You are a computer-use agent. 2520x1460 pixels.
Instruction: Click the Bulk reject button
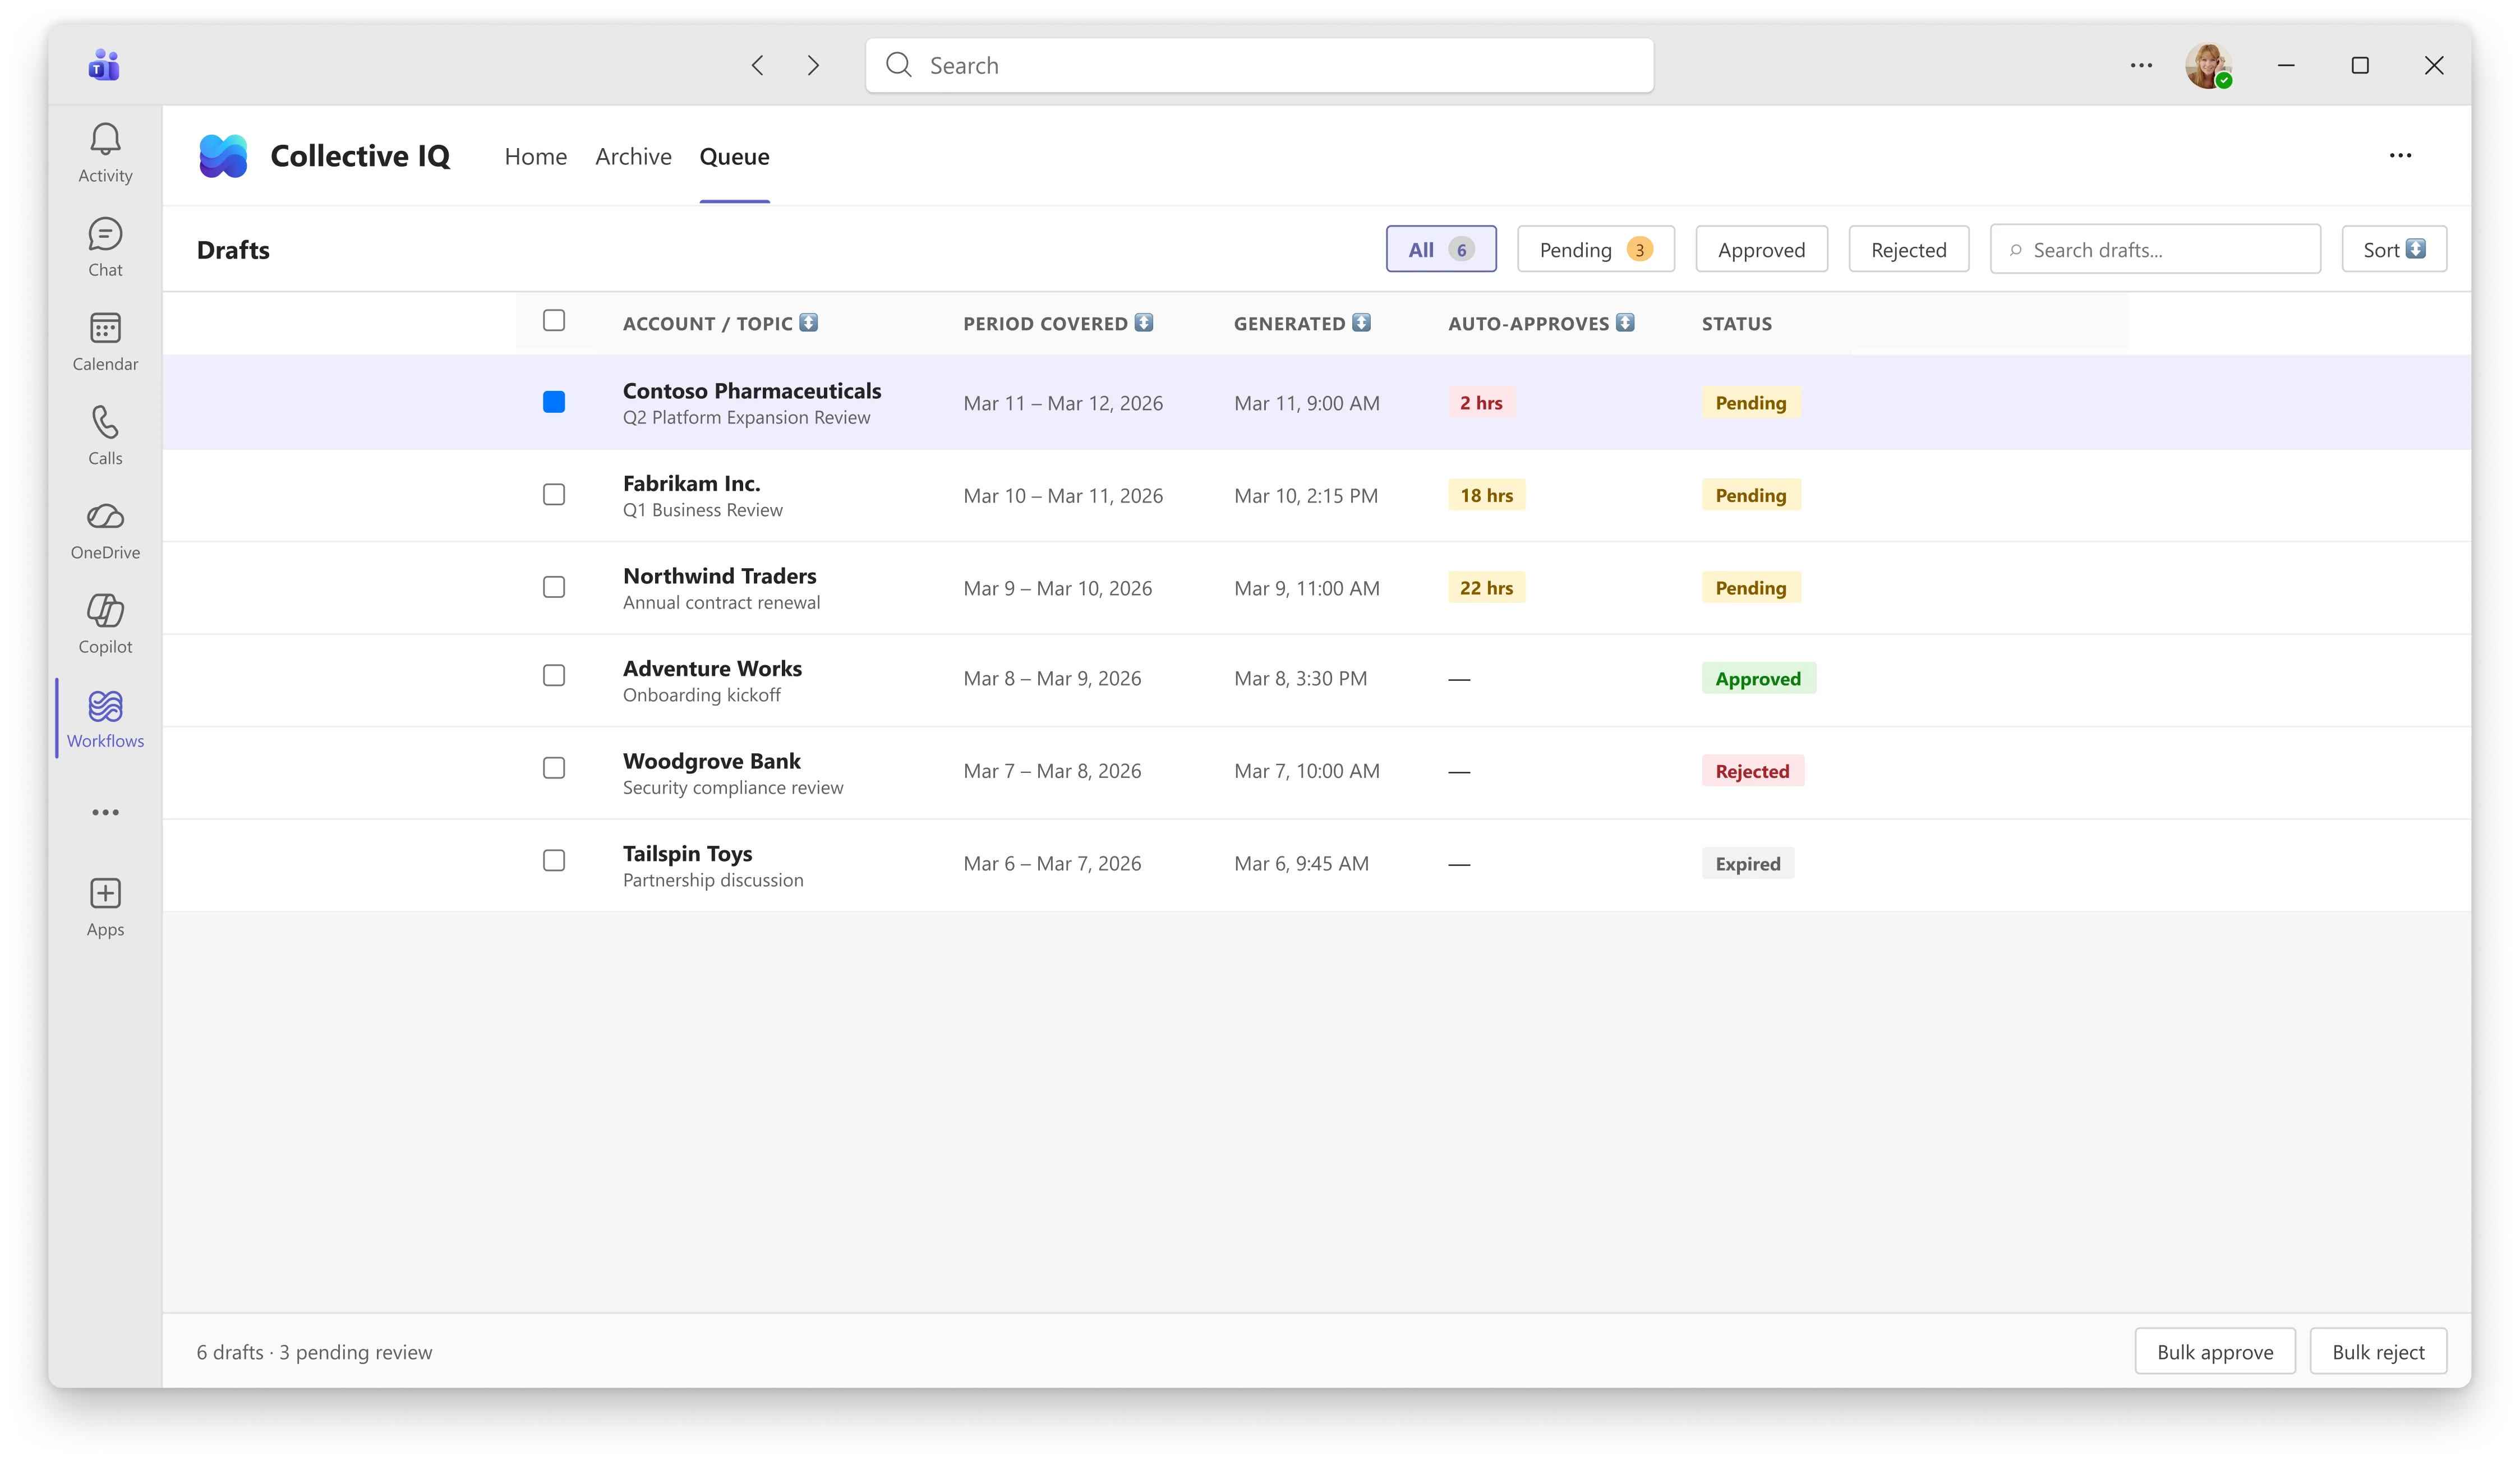click(x=2378, y=1352)
